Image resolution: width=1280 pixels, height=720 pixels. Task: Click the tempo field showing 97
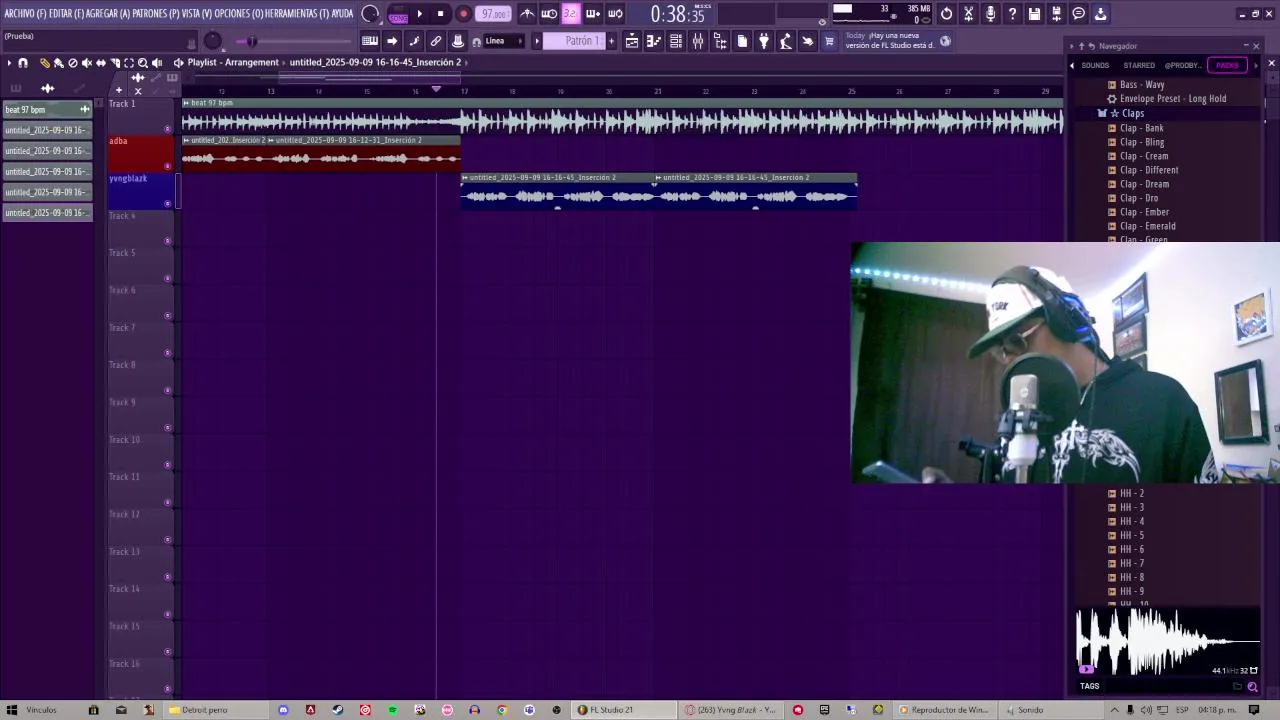point(494,14)
